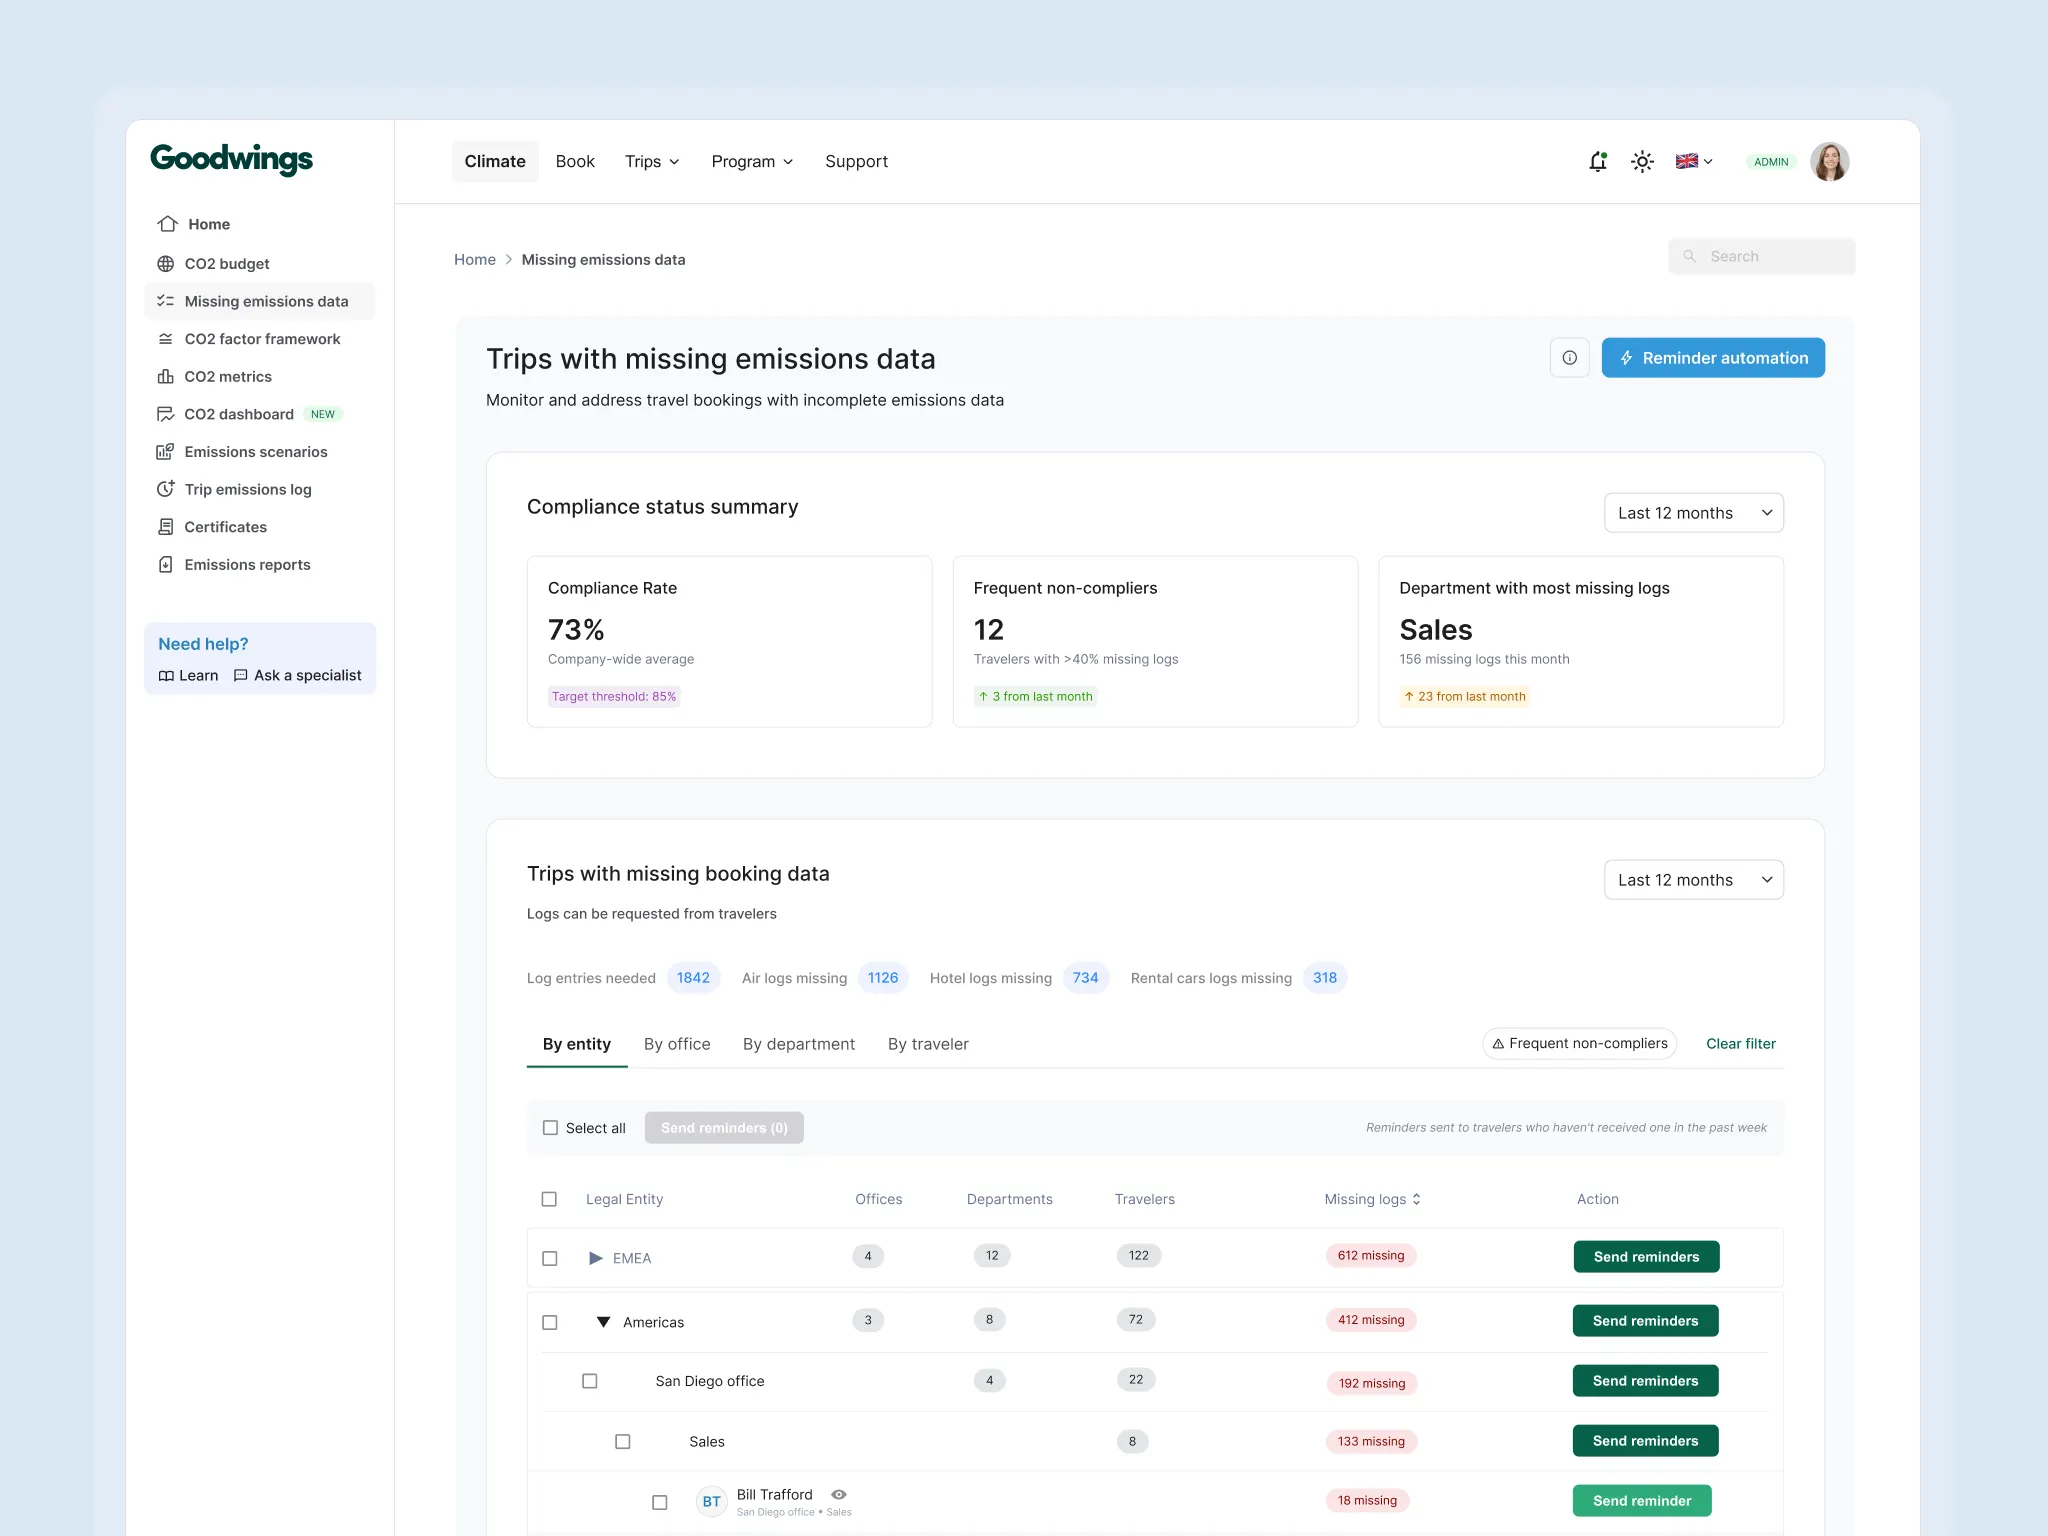Collapse the Americas entity row
This screenshot has width=2048, height=1536.
coord(603,1322)
